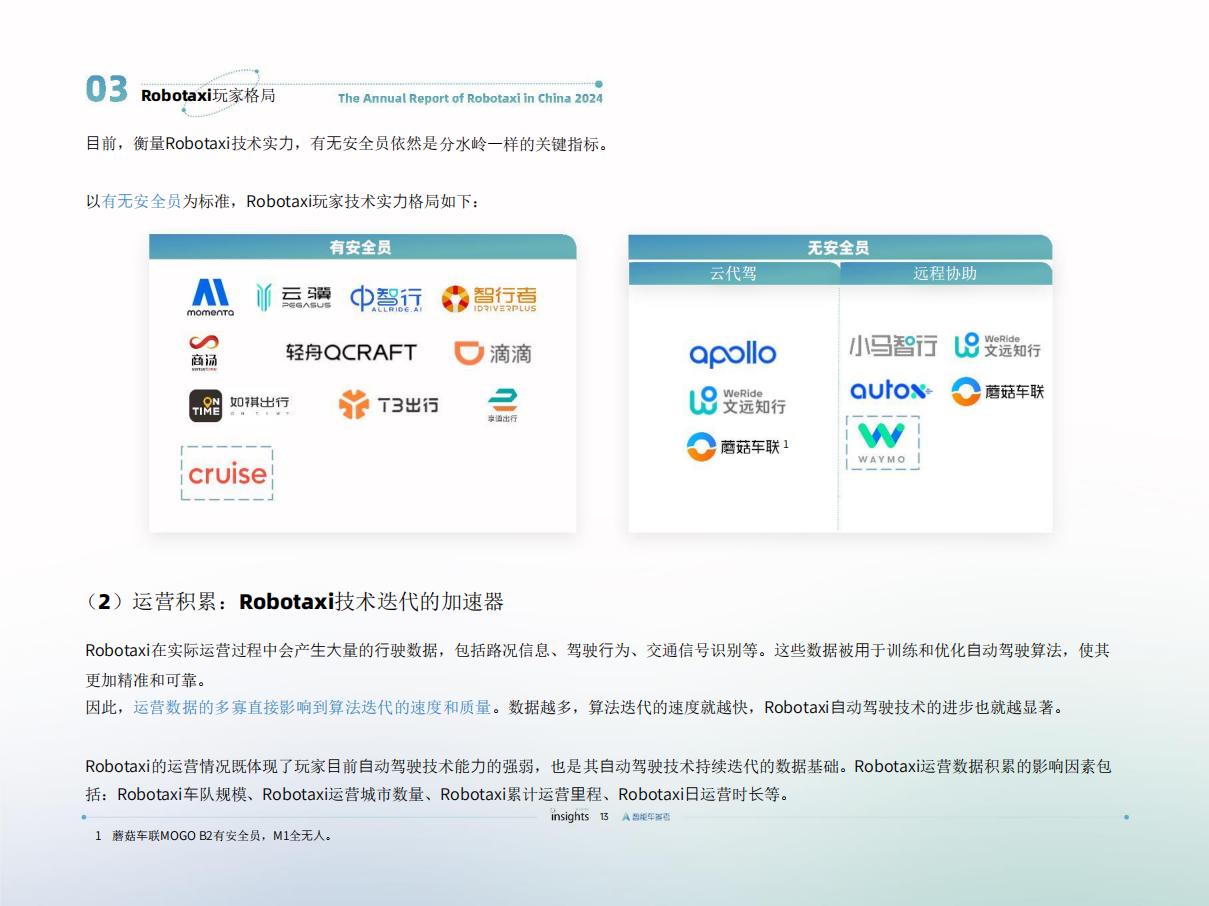This screenshot has width=1209, height=906.
Task: Click the 享道出行 logo
Action: point(502,405)
